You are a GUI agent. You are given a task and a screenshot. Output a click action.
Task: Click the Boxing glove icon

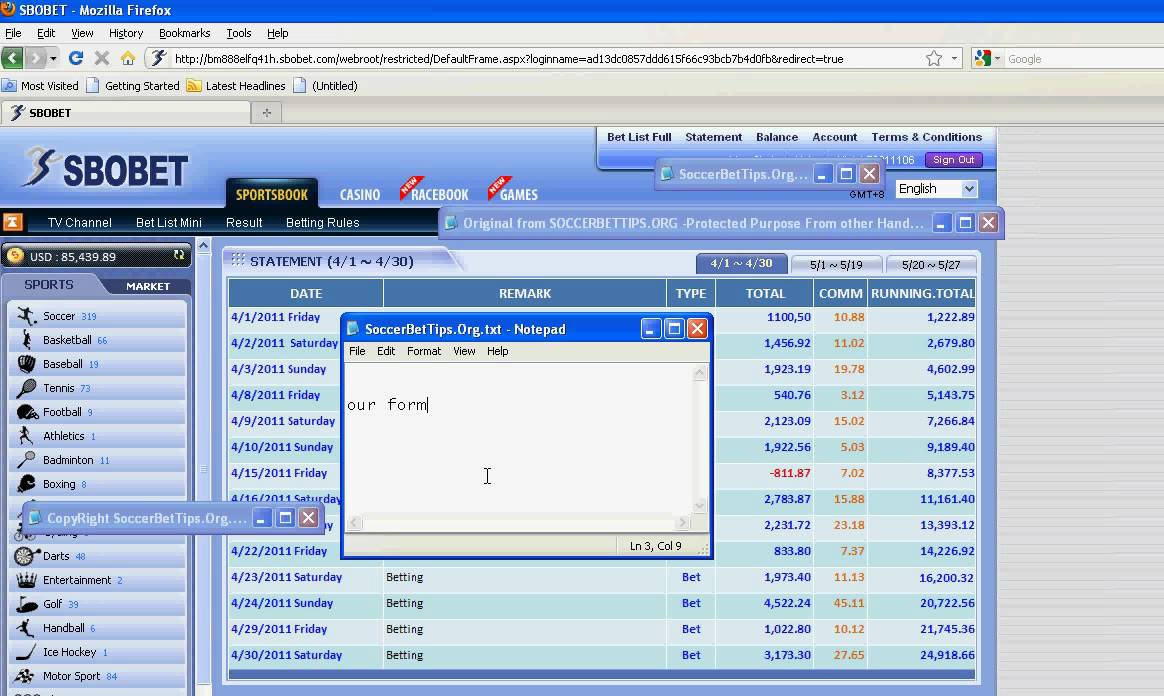tap(27, 484)
